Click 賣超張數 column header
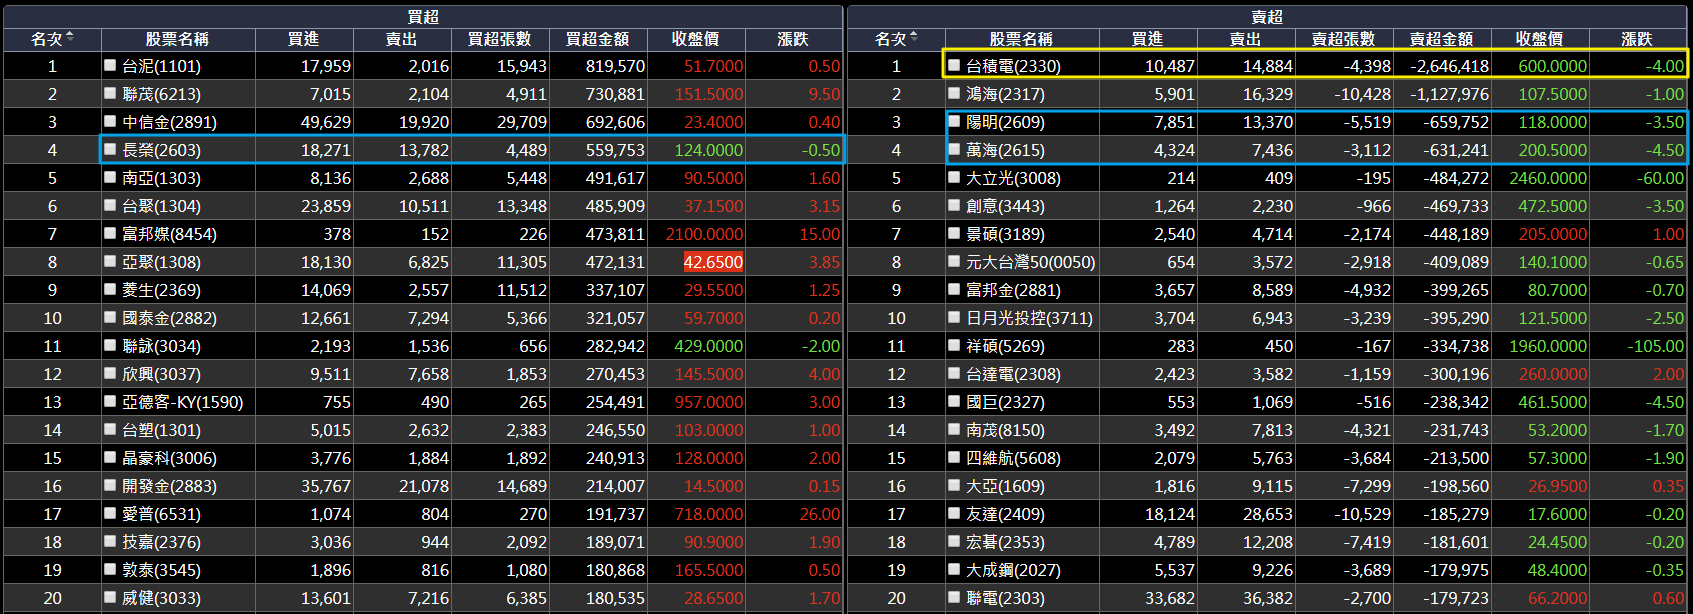 point(1344,39)
